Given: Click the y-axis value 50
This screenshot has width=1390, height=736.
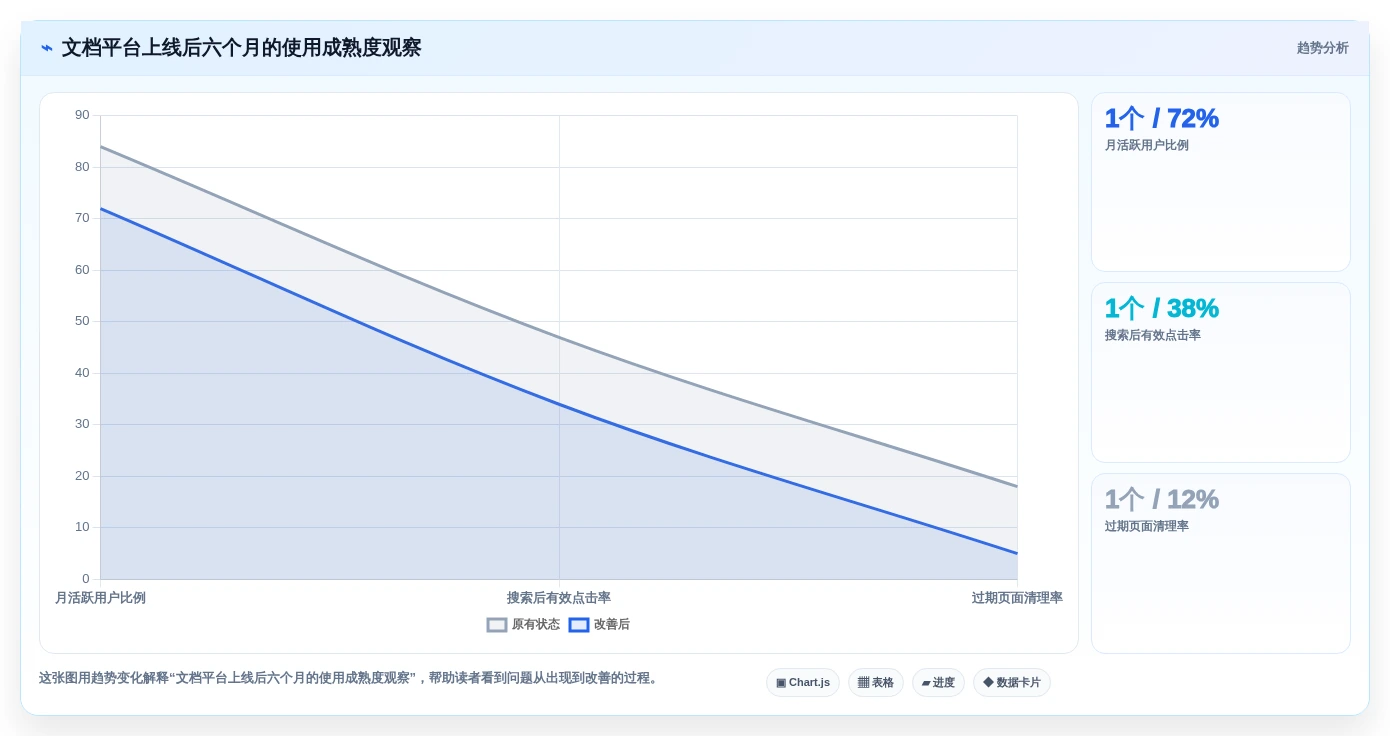Looking at the screenshot, I should pyautogui.click(x=82, y=321).
